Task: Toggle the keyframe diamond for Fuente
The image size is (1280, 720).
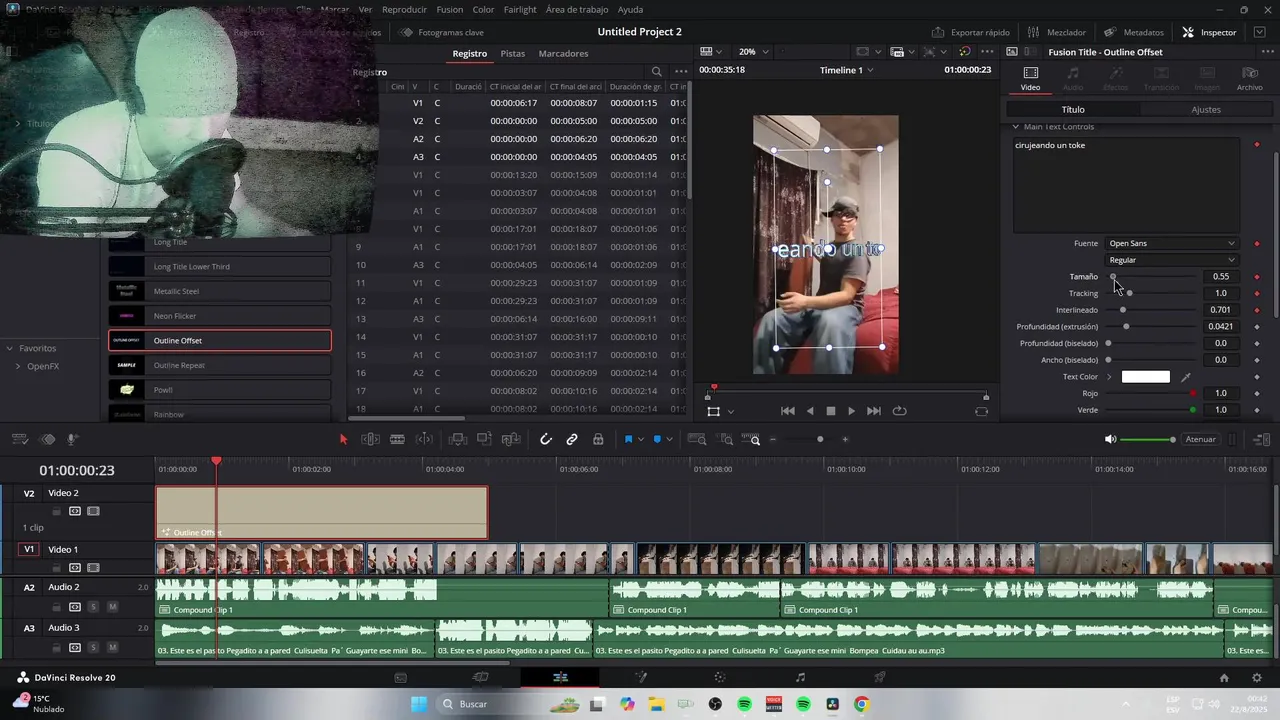Action: click(1257, 243)
